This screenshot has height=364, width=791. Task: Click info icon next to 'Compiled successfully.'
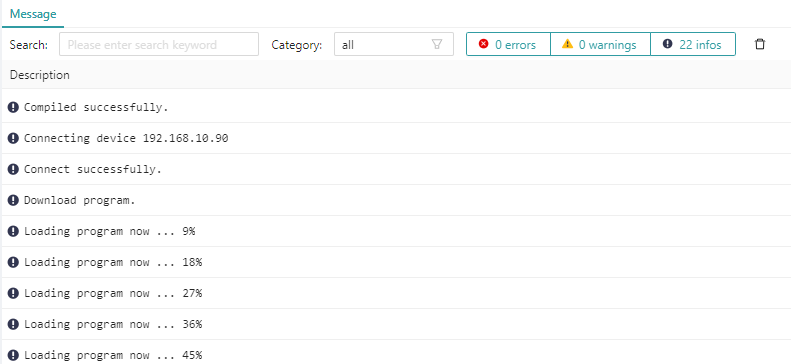[x=13, y=107]
